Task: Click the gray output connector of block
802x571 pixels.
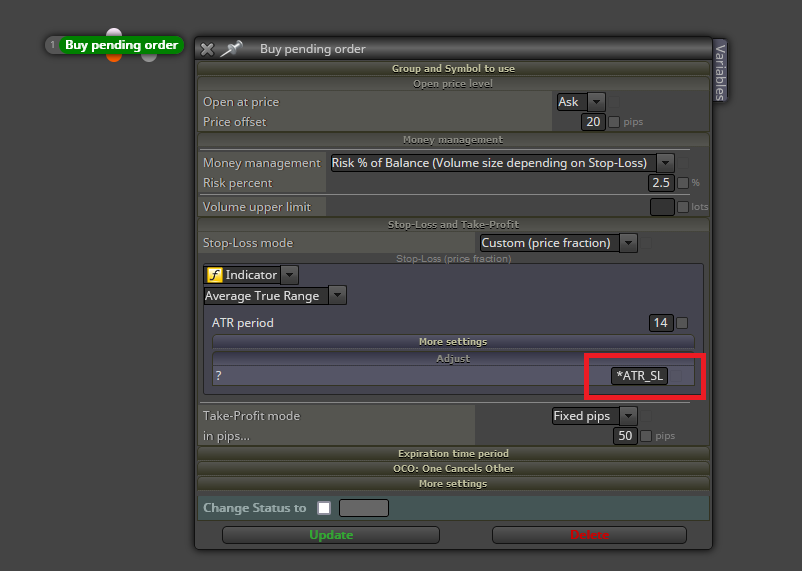Action: (149, 57)
